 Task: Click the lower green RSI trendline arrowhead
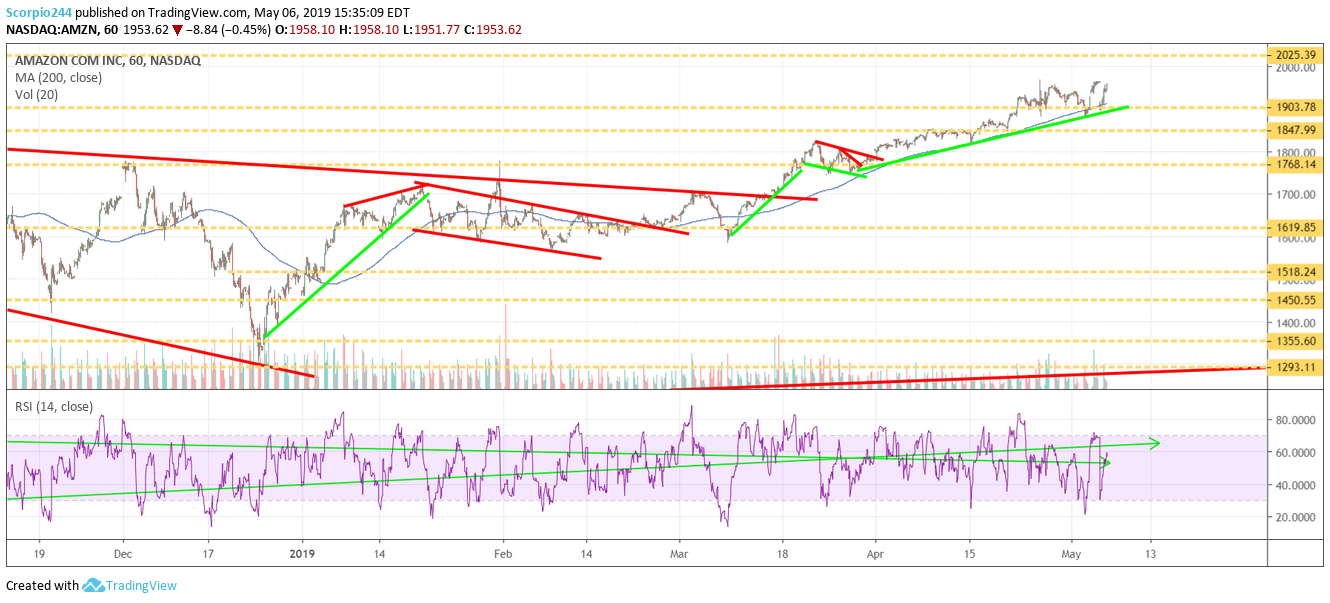tap(1106, 461)
